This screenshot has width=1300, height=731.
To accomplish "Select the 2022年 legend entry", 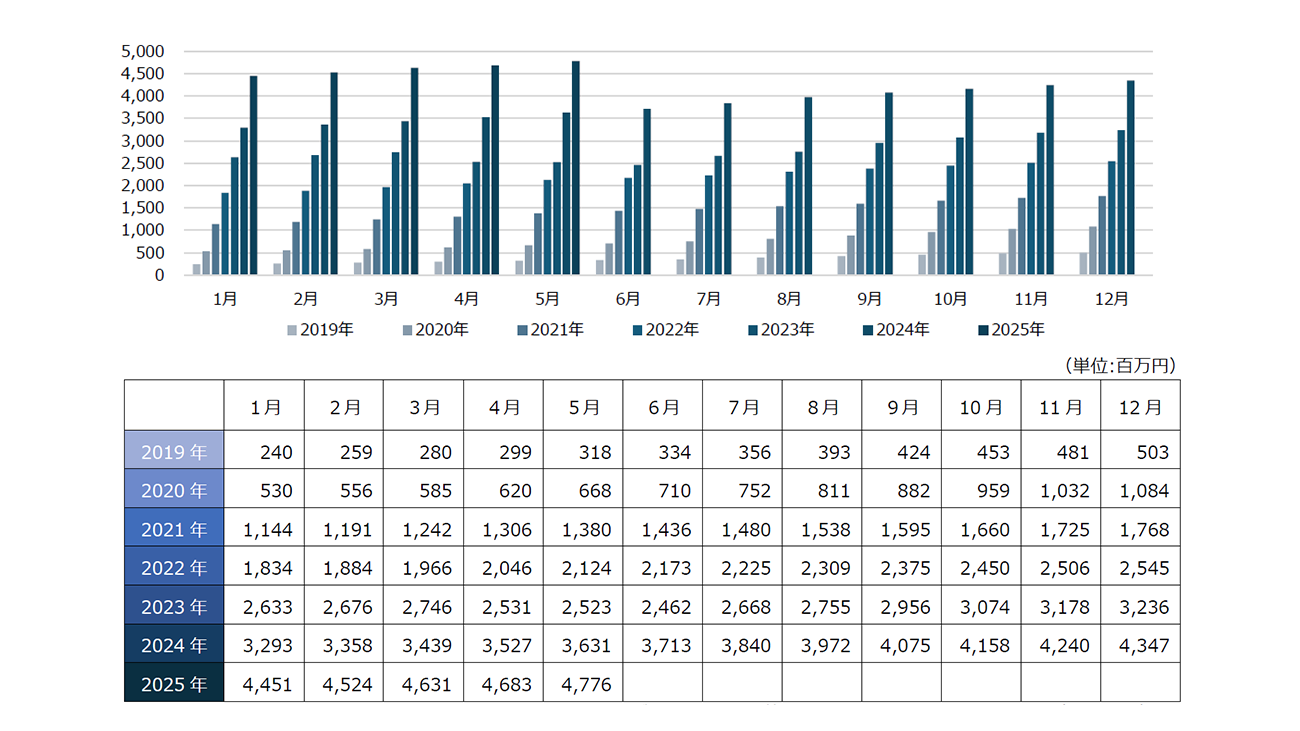I will (x=665, y=329).
